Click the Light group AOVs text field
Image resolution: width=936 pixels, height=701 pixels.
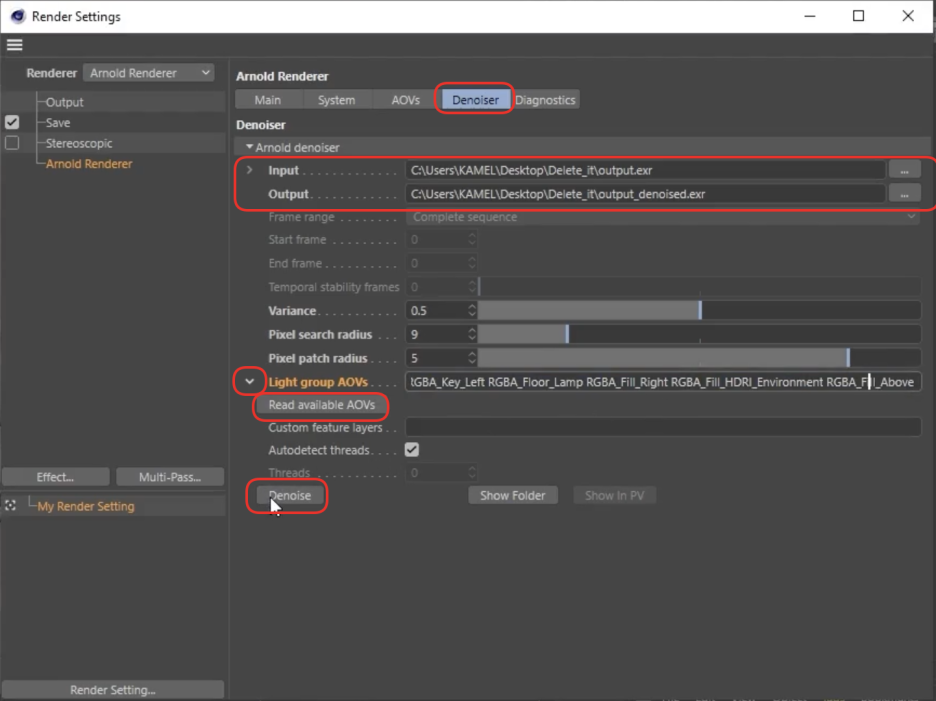(663, 382)
